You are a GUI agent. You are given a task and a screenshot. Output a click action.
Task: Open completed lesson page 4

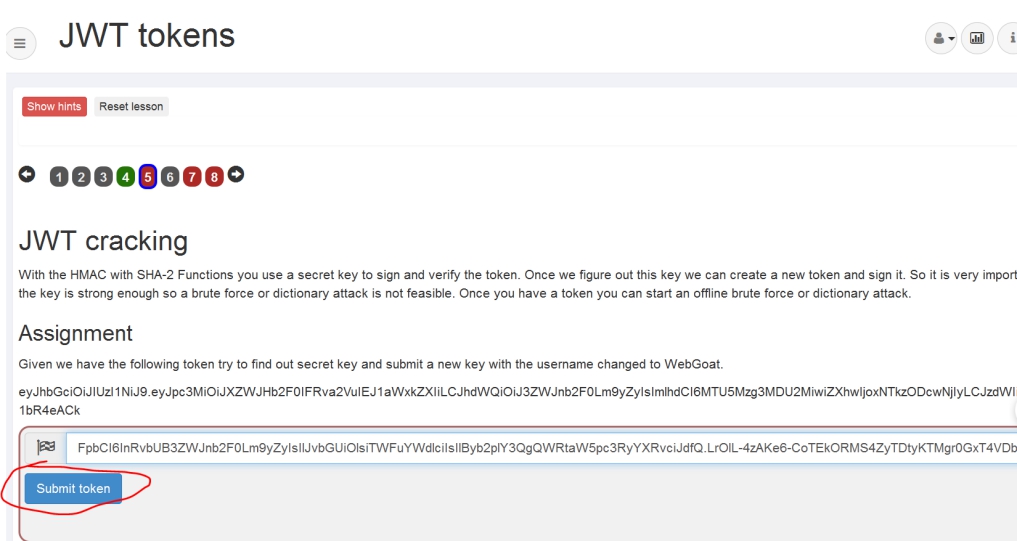(x=126, y=176)
